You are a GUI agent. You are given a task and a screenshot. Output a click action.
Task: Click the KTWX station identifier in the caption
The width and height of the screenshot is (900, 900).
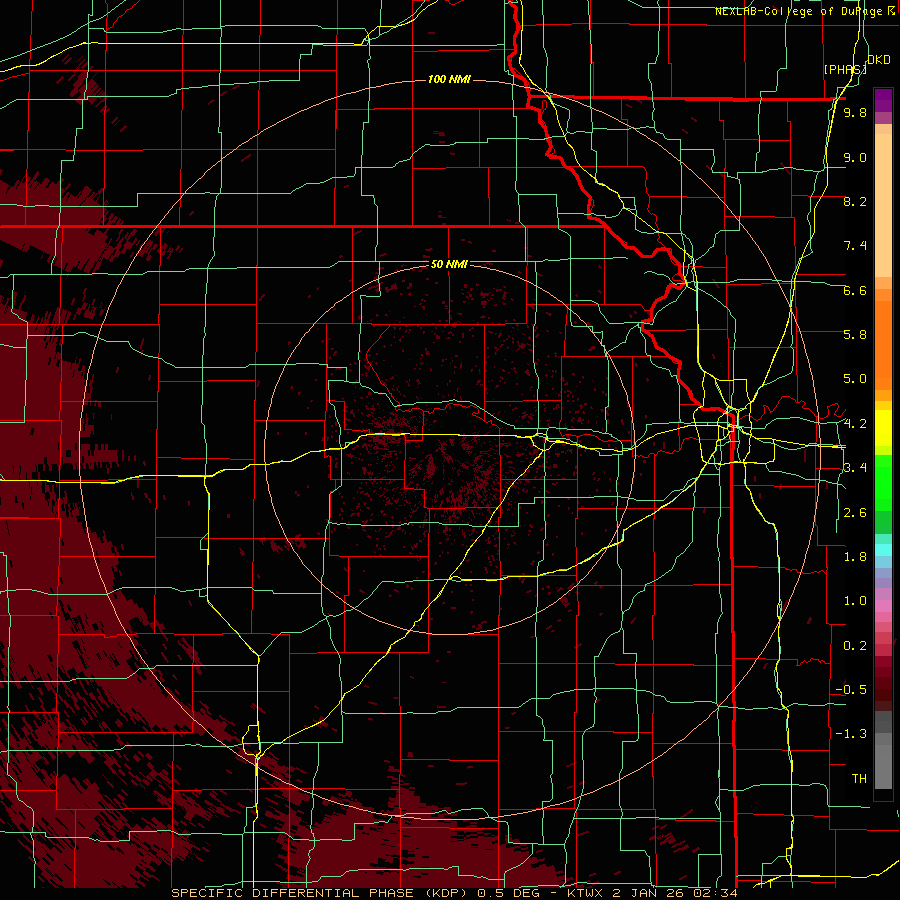(x=587, y=893)
